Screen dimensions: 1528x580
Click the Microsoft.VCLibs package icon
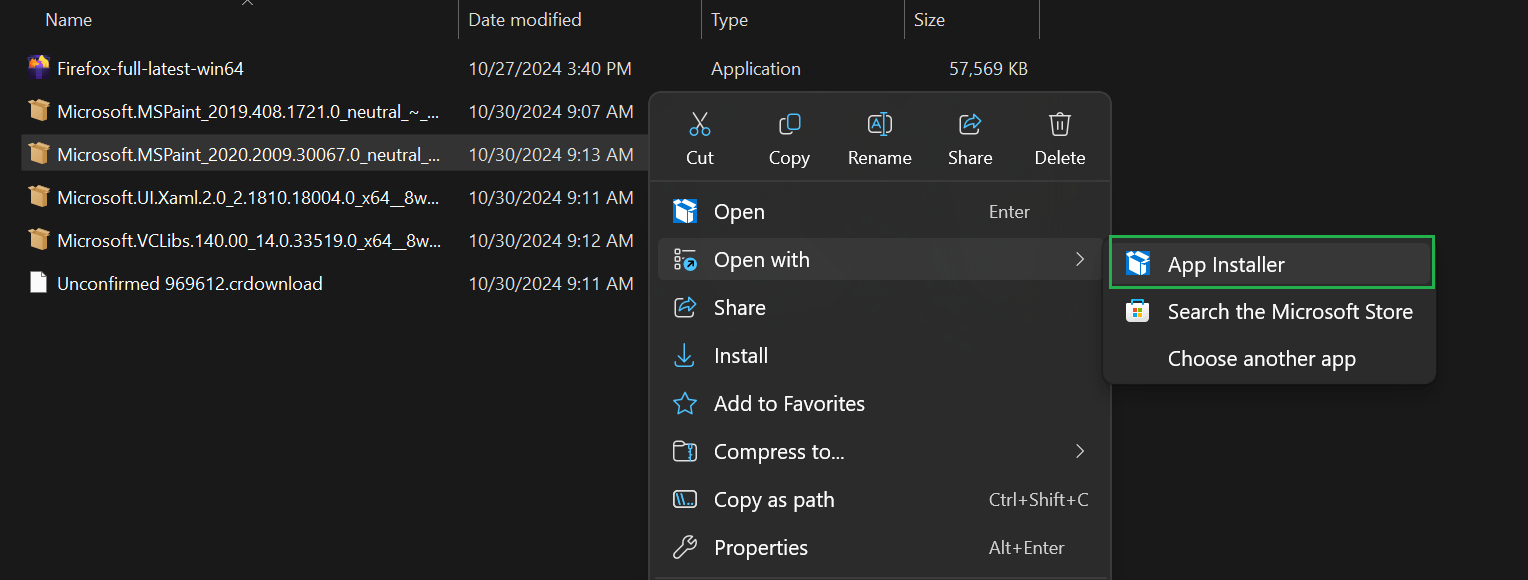pos(39,240)
